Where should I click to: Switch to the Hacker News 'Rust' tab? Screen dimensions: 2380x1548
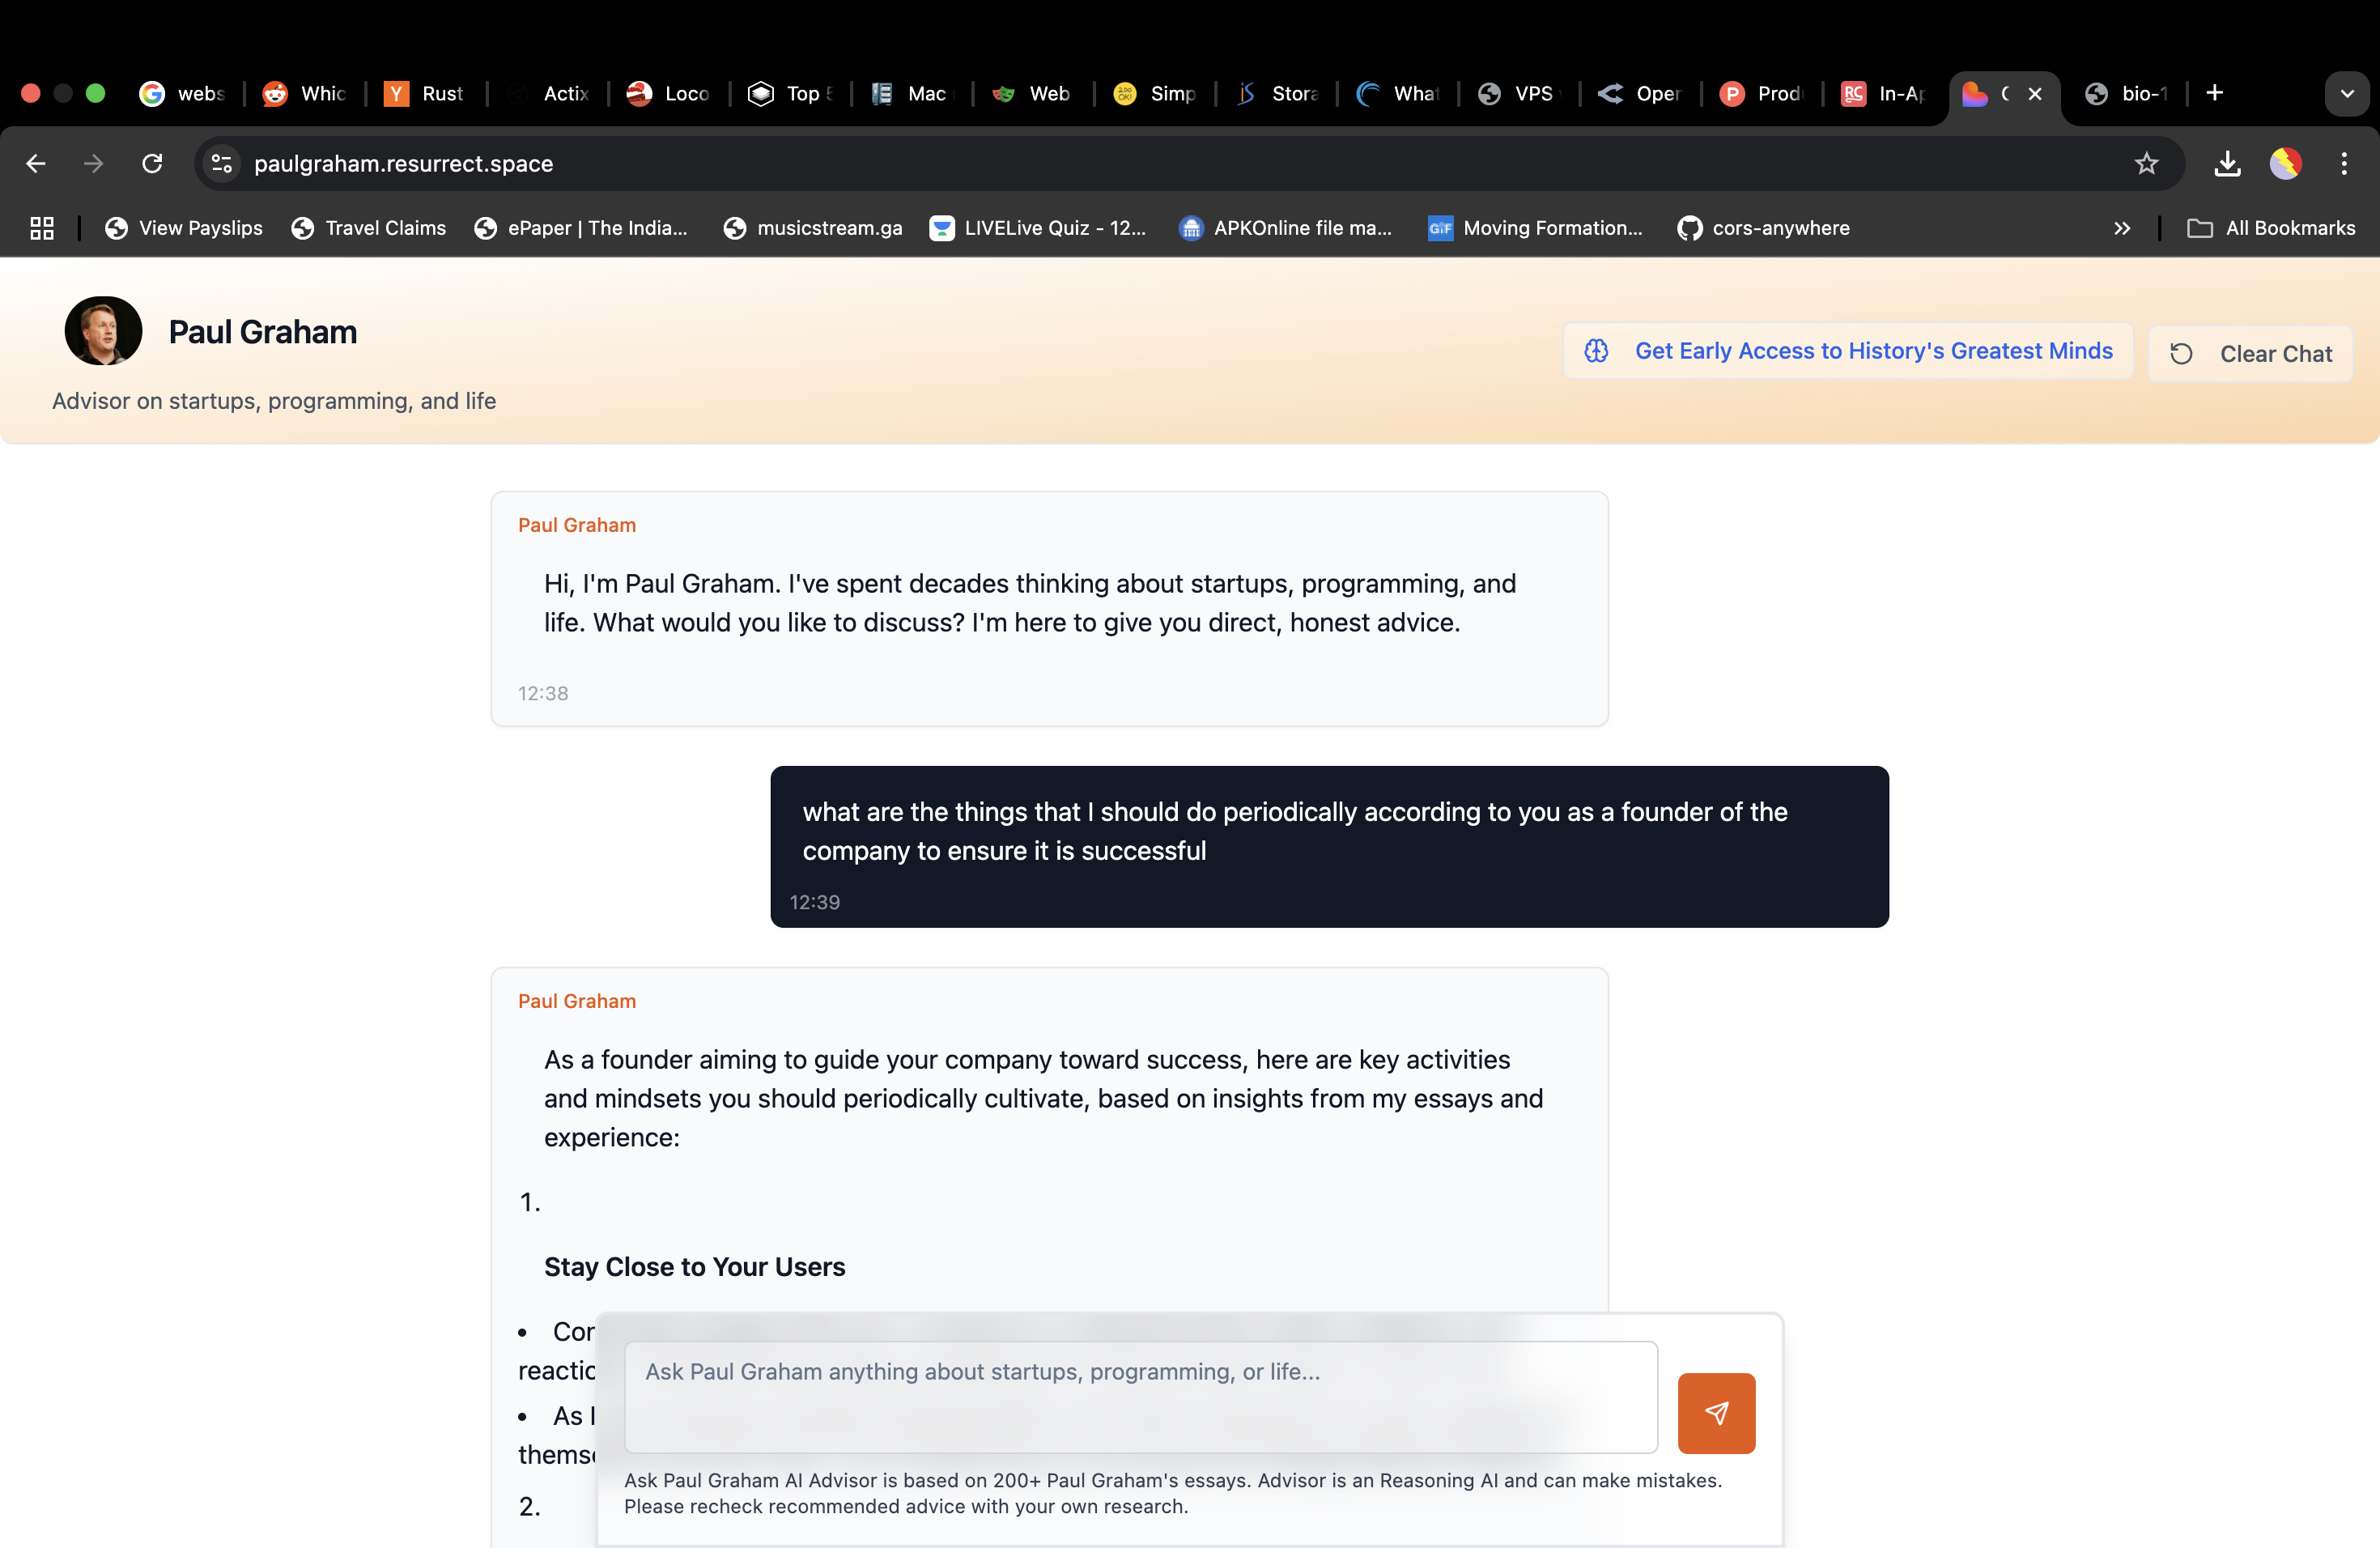[425, 93]
